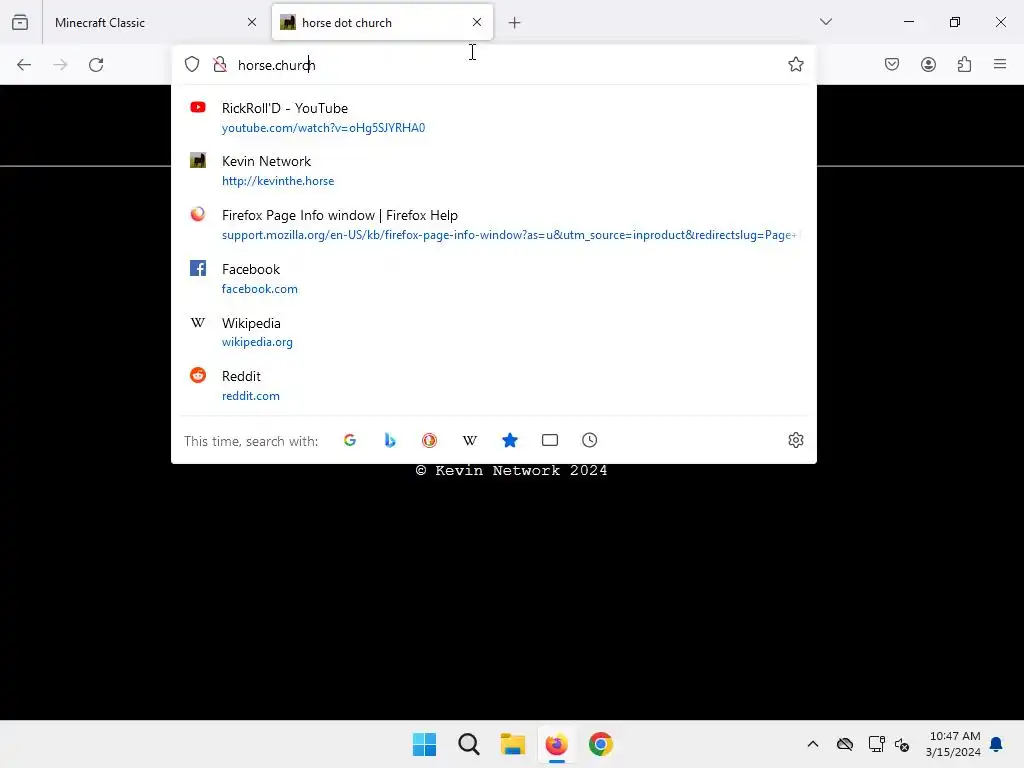The image size is (1024, 768).
Task: Open Windows Start menu
Action: tap(424, 744)
